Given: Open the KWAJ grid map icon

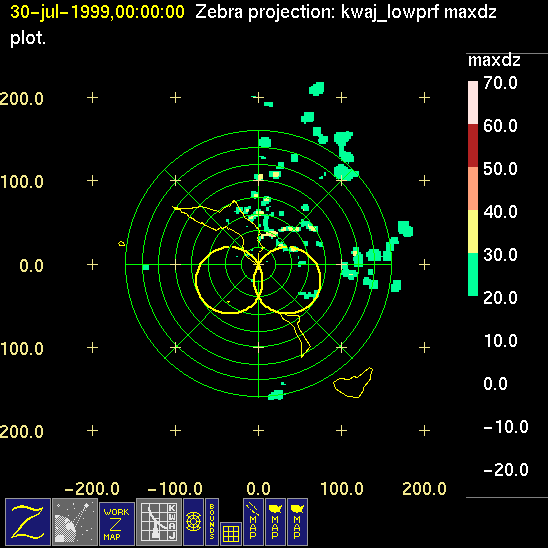Looking at the screenshot, I should point(159,522).
